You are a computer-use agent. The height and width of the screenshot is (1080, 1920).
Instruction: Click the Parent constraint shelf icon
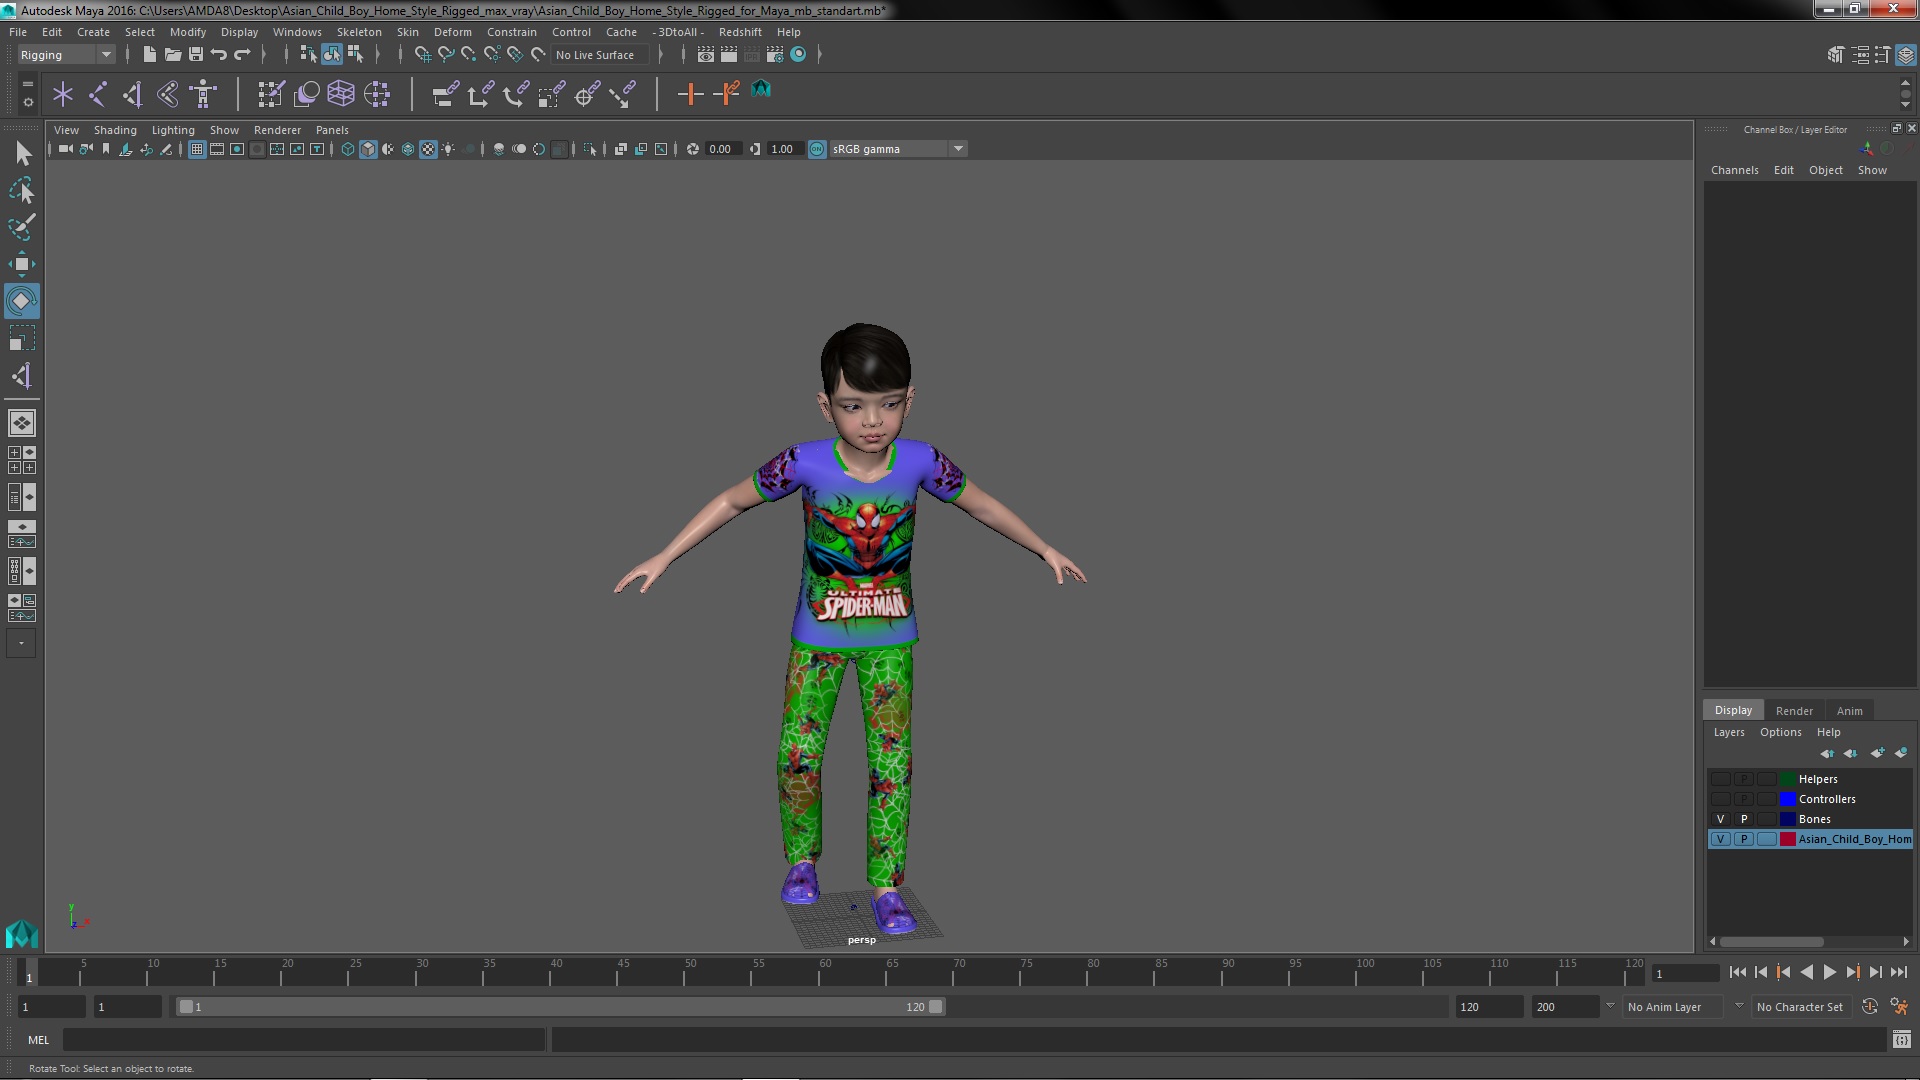coord(445,94)
